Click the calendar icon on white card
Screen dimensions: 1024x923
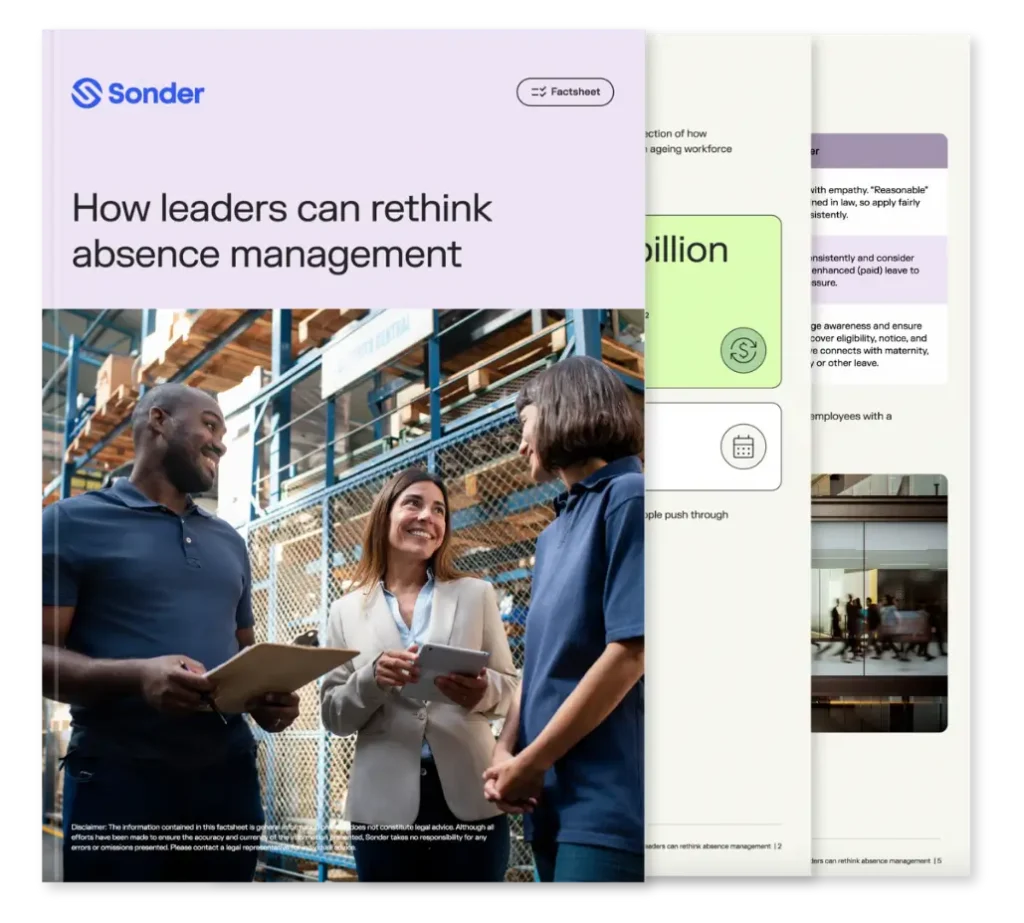tap(743, 447)
